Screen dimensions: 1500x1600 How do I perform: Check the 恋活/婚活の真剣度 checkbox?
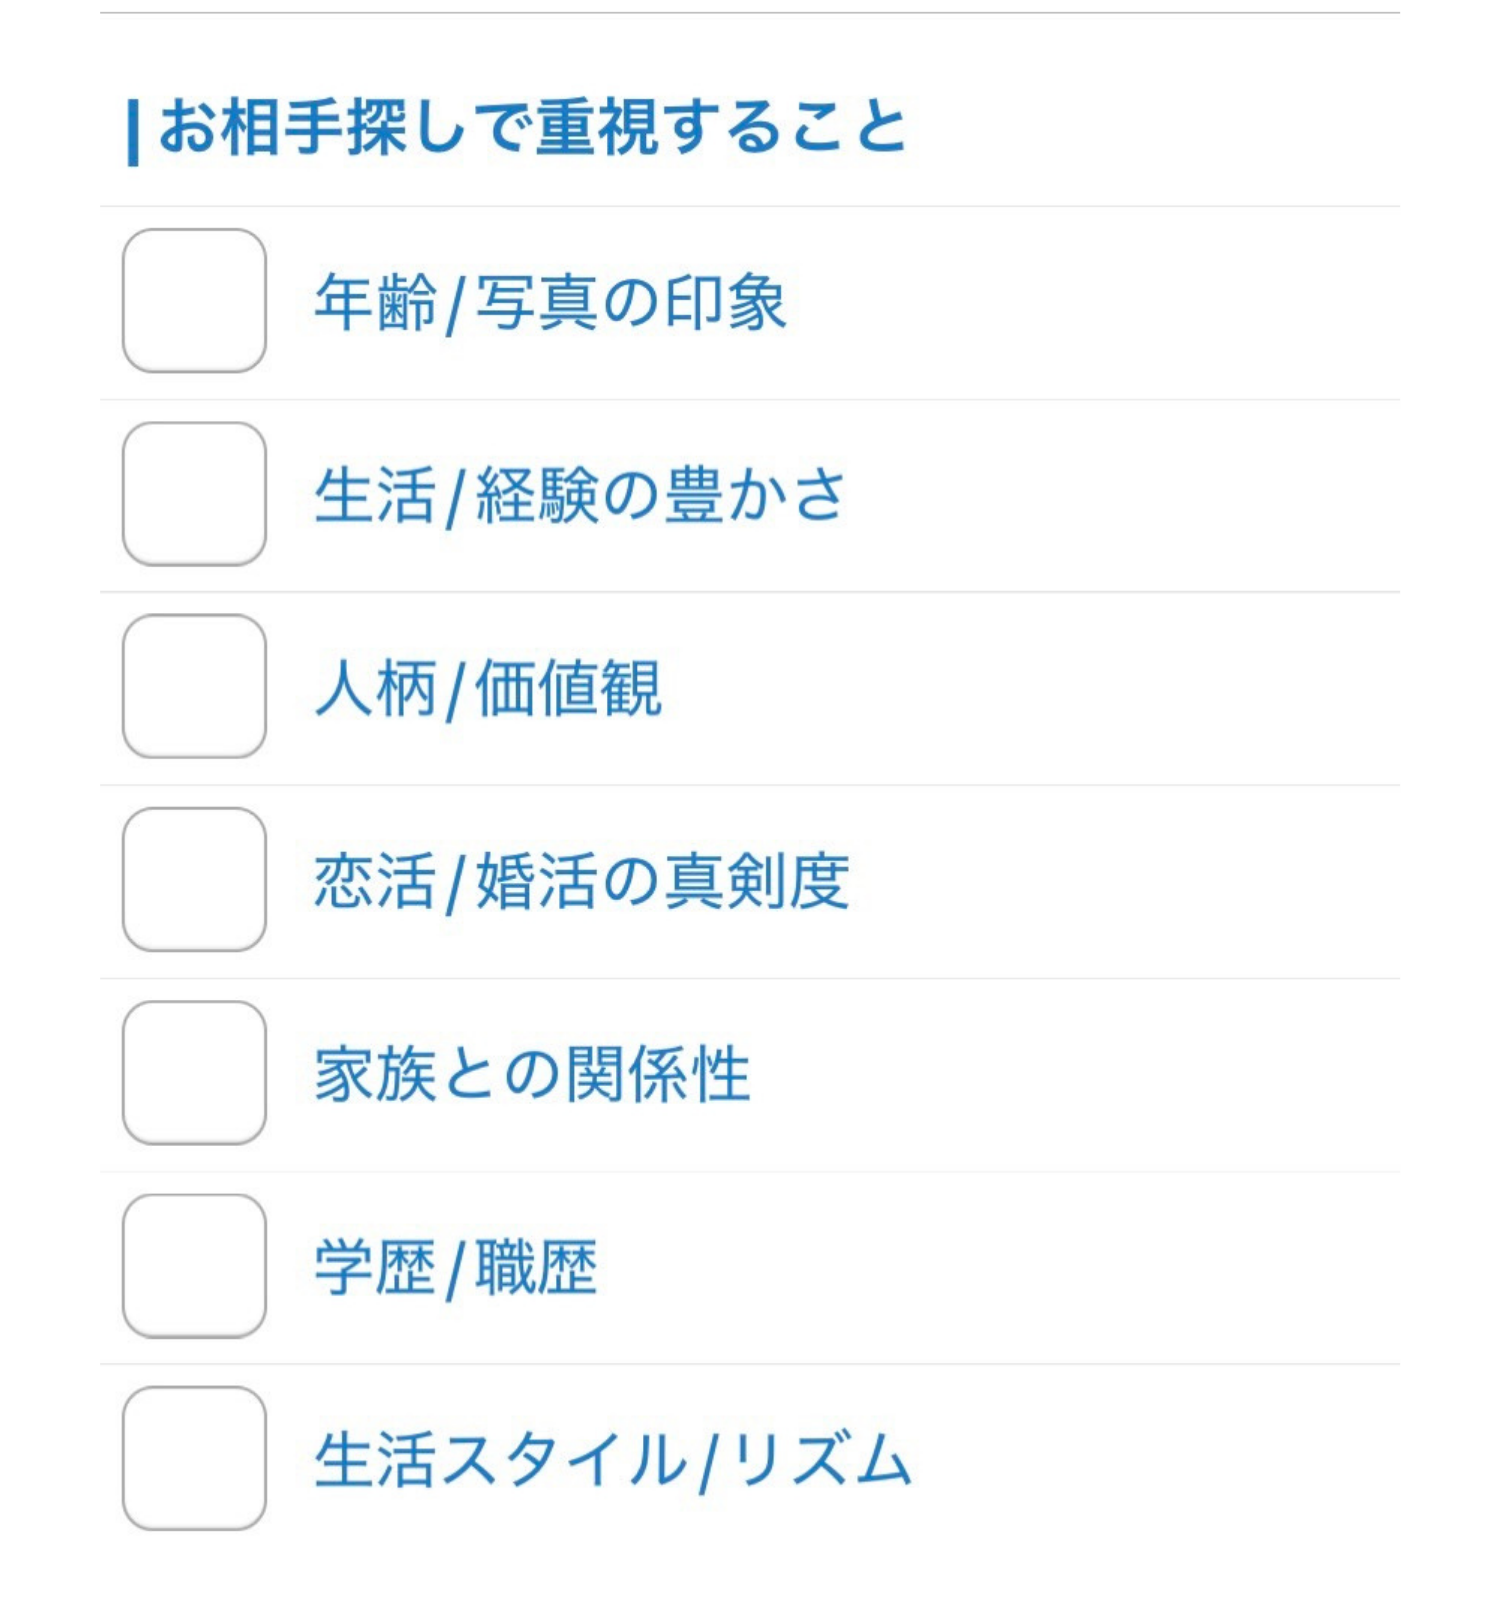point(196,878)
